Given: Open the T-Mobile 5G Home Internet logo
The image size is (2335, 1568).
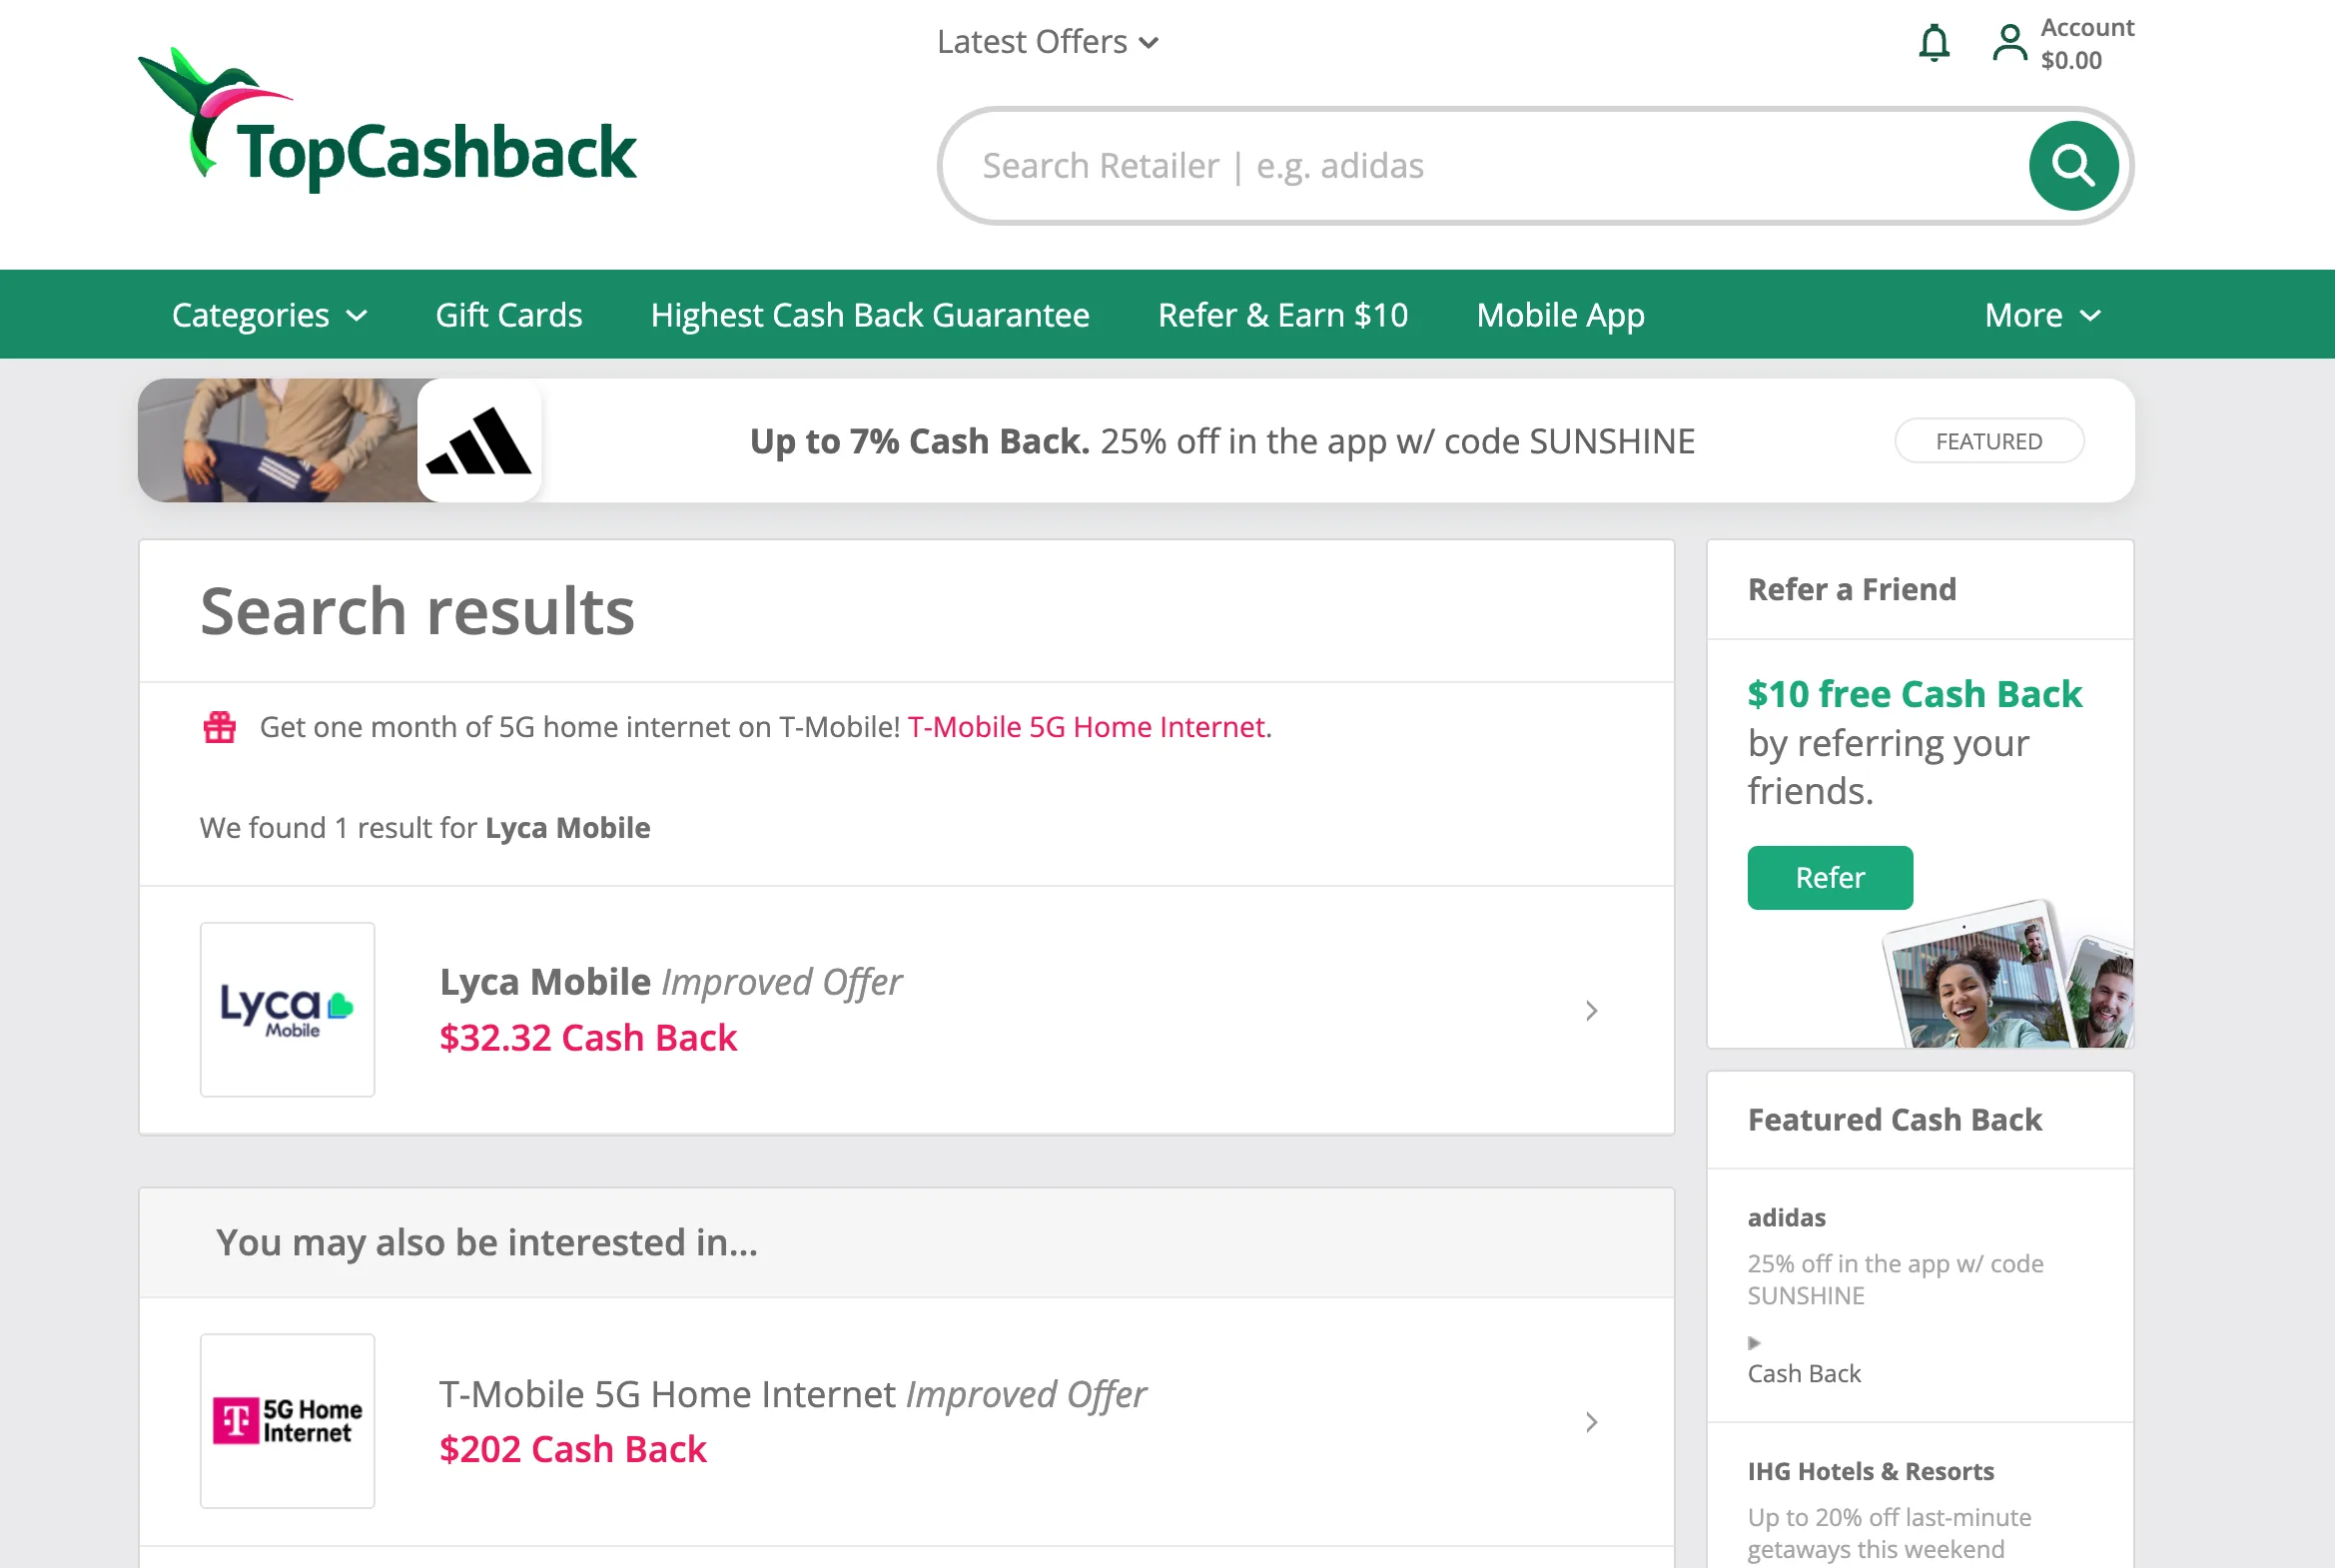Looking at the screenshot, I should click(x=288, y=1420).
